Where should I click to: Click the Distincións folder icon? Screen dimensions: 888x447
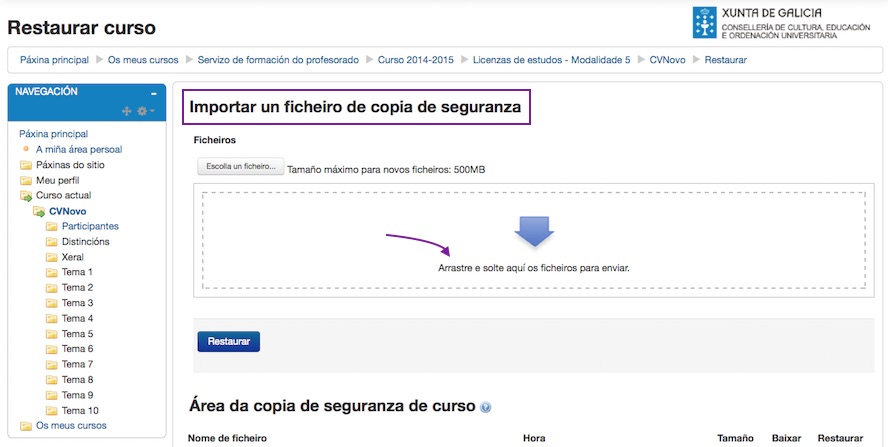[x=52, y=242]
